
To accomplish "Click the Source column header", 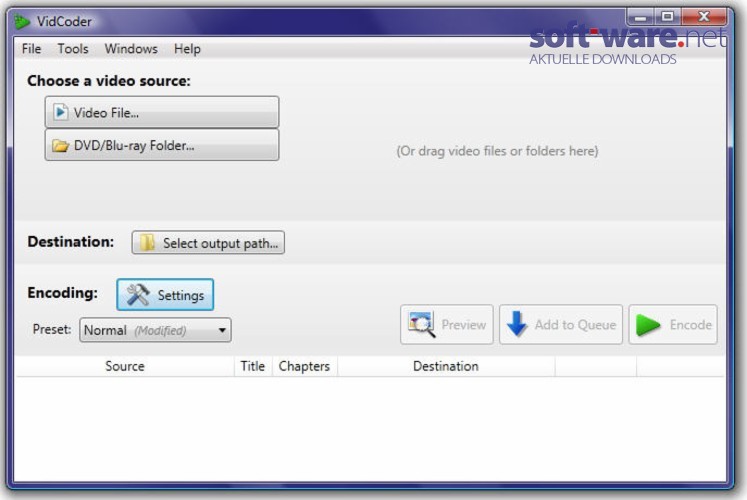I will coord(125,366).
